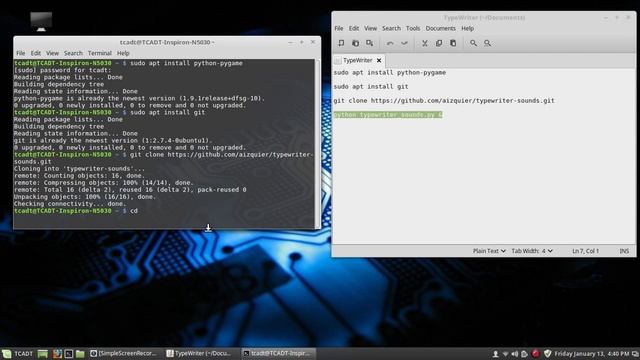
Task: Open Edit menu in text editor
Action: (354, 28)
